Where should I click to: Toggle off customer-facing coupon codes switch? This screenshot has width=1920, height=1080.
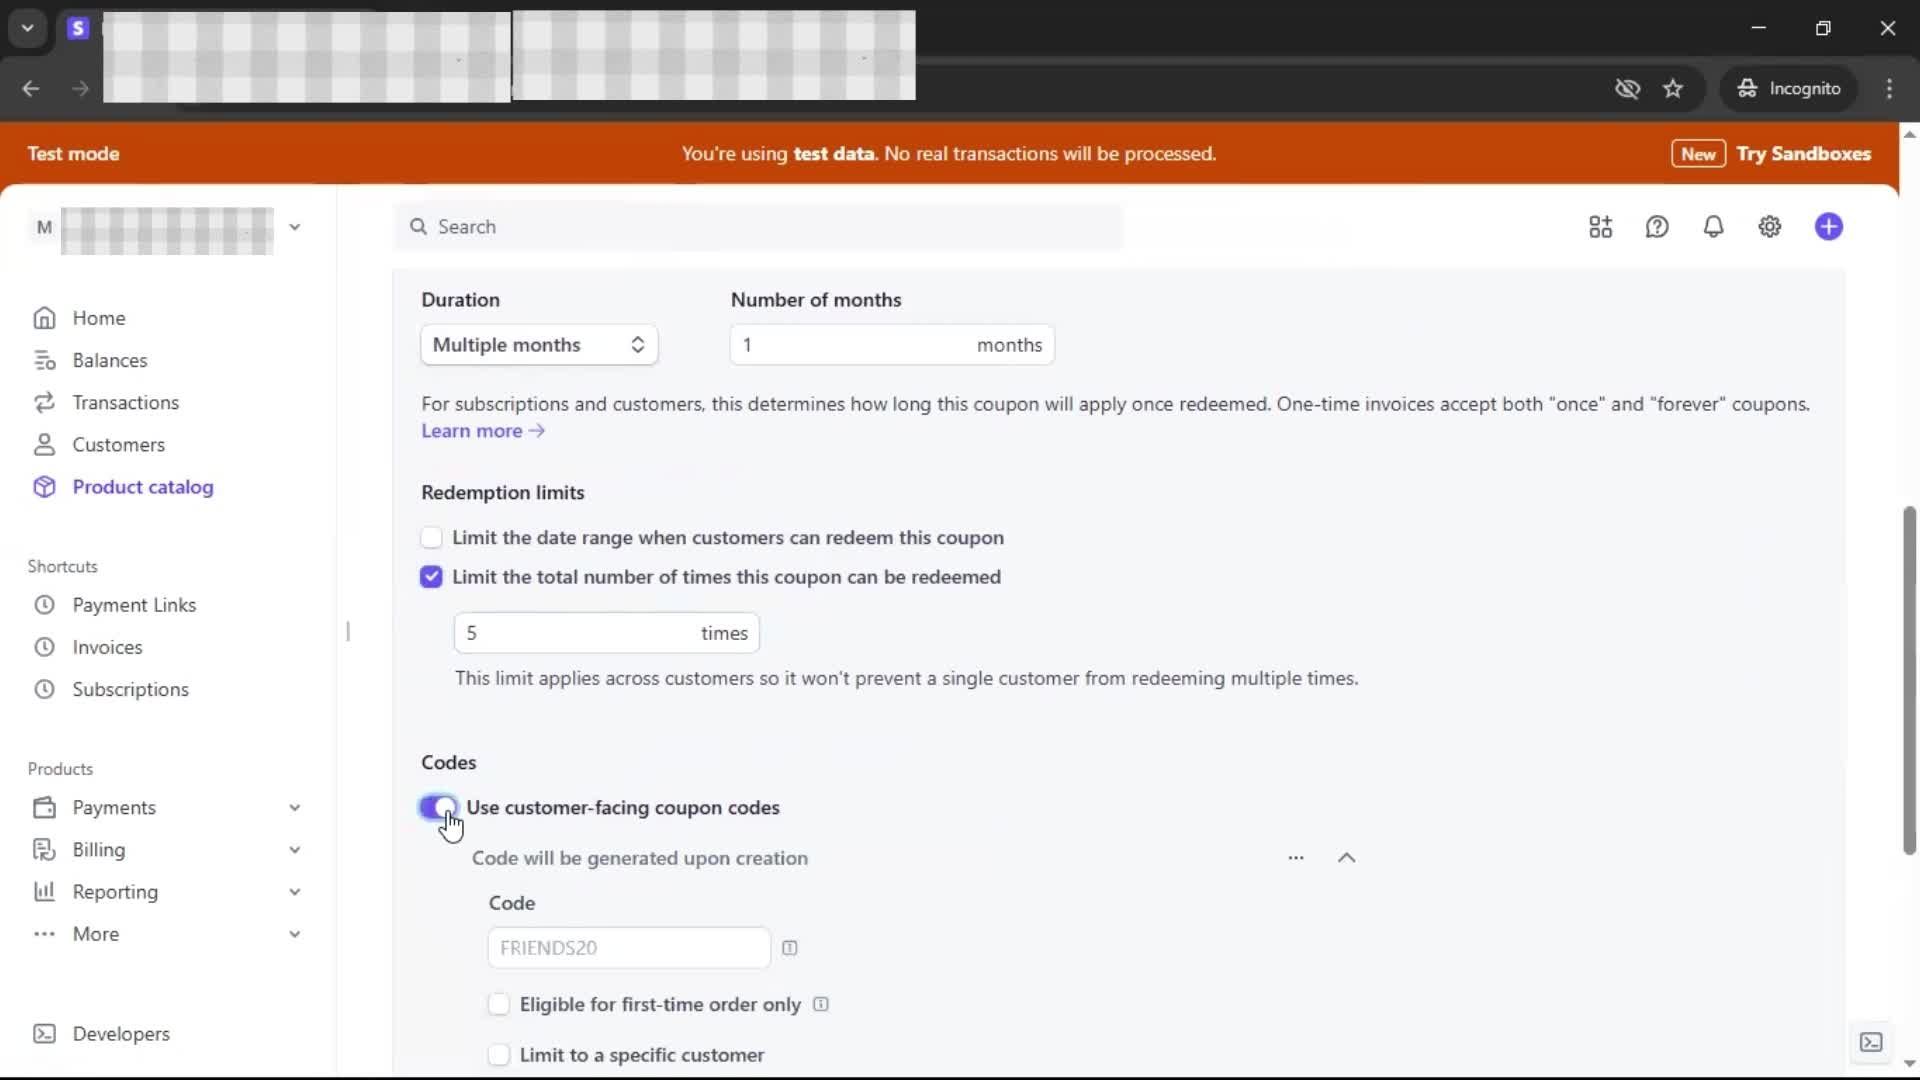tap(438, 807)
